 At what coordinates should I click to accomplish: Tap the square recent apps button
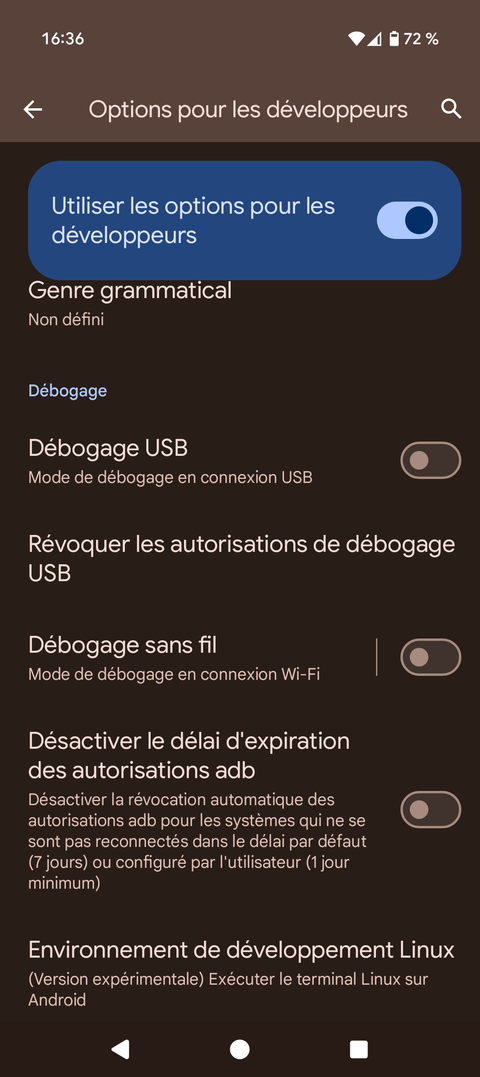tap(358, 1049)
